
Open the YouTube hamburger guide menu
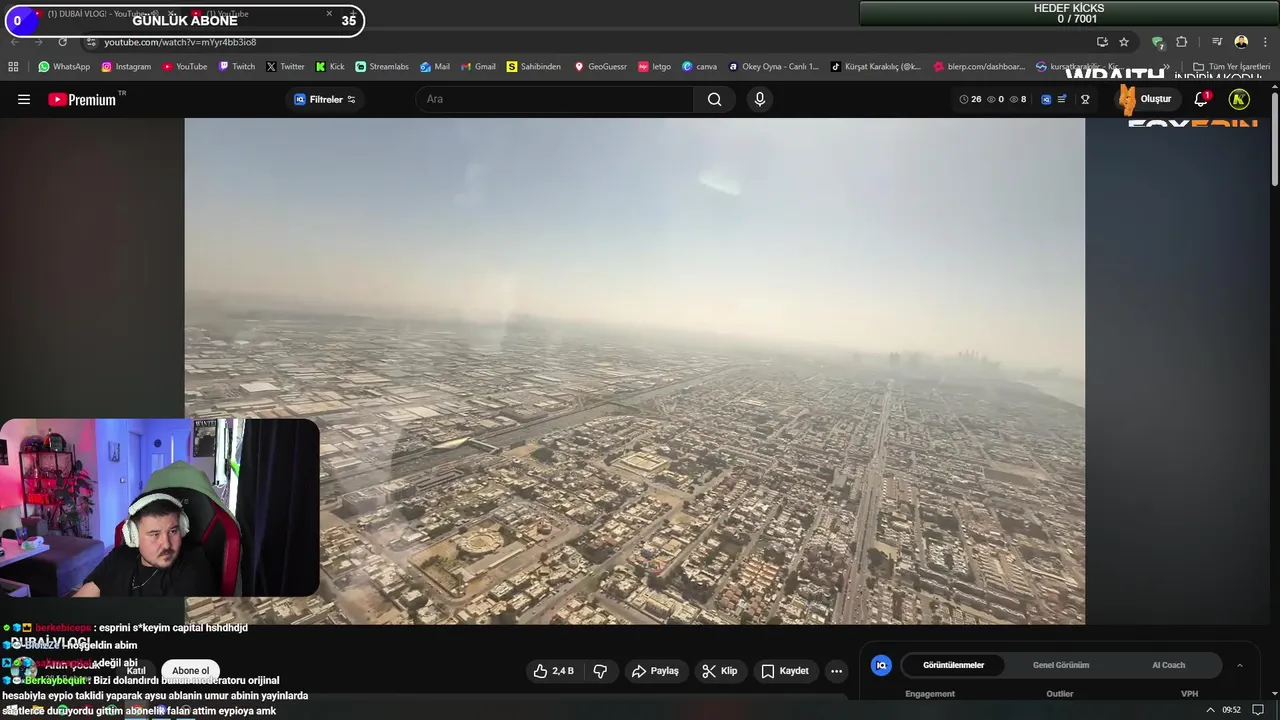point(24,99)
